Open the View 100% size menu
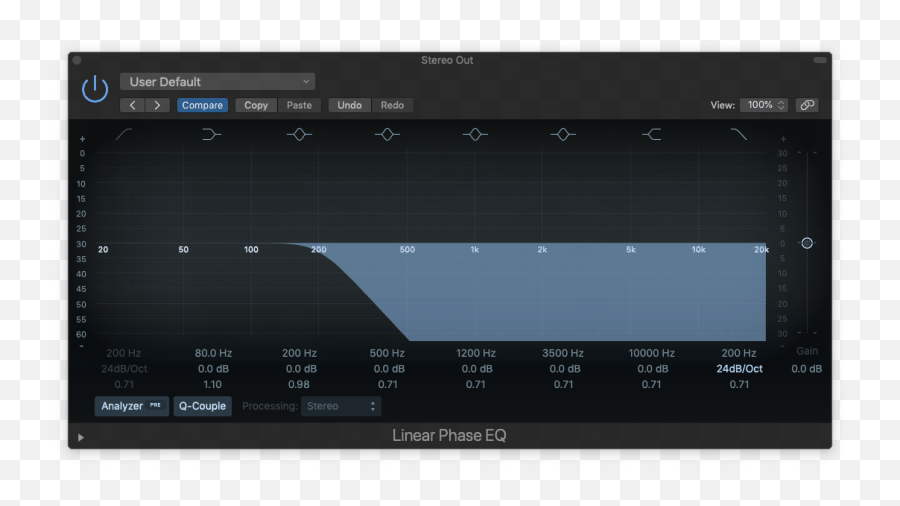This screenshot has width=900, height=506. coord(764,105)
